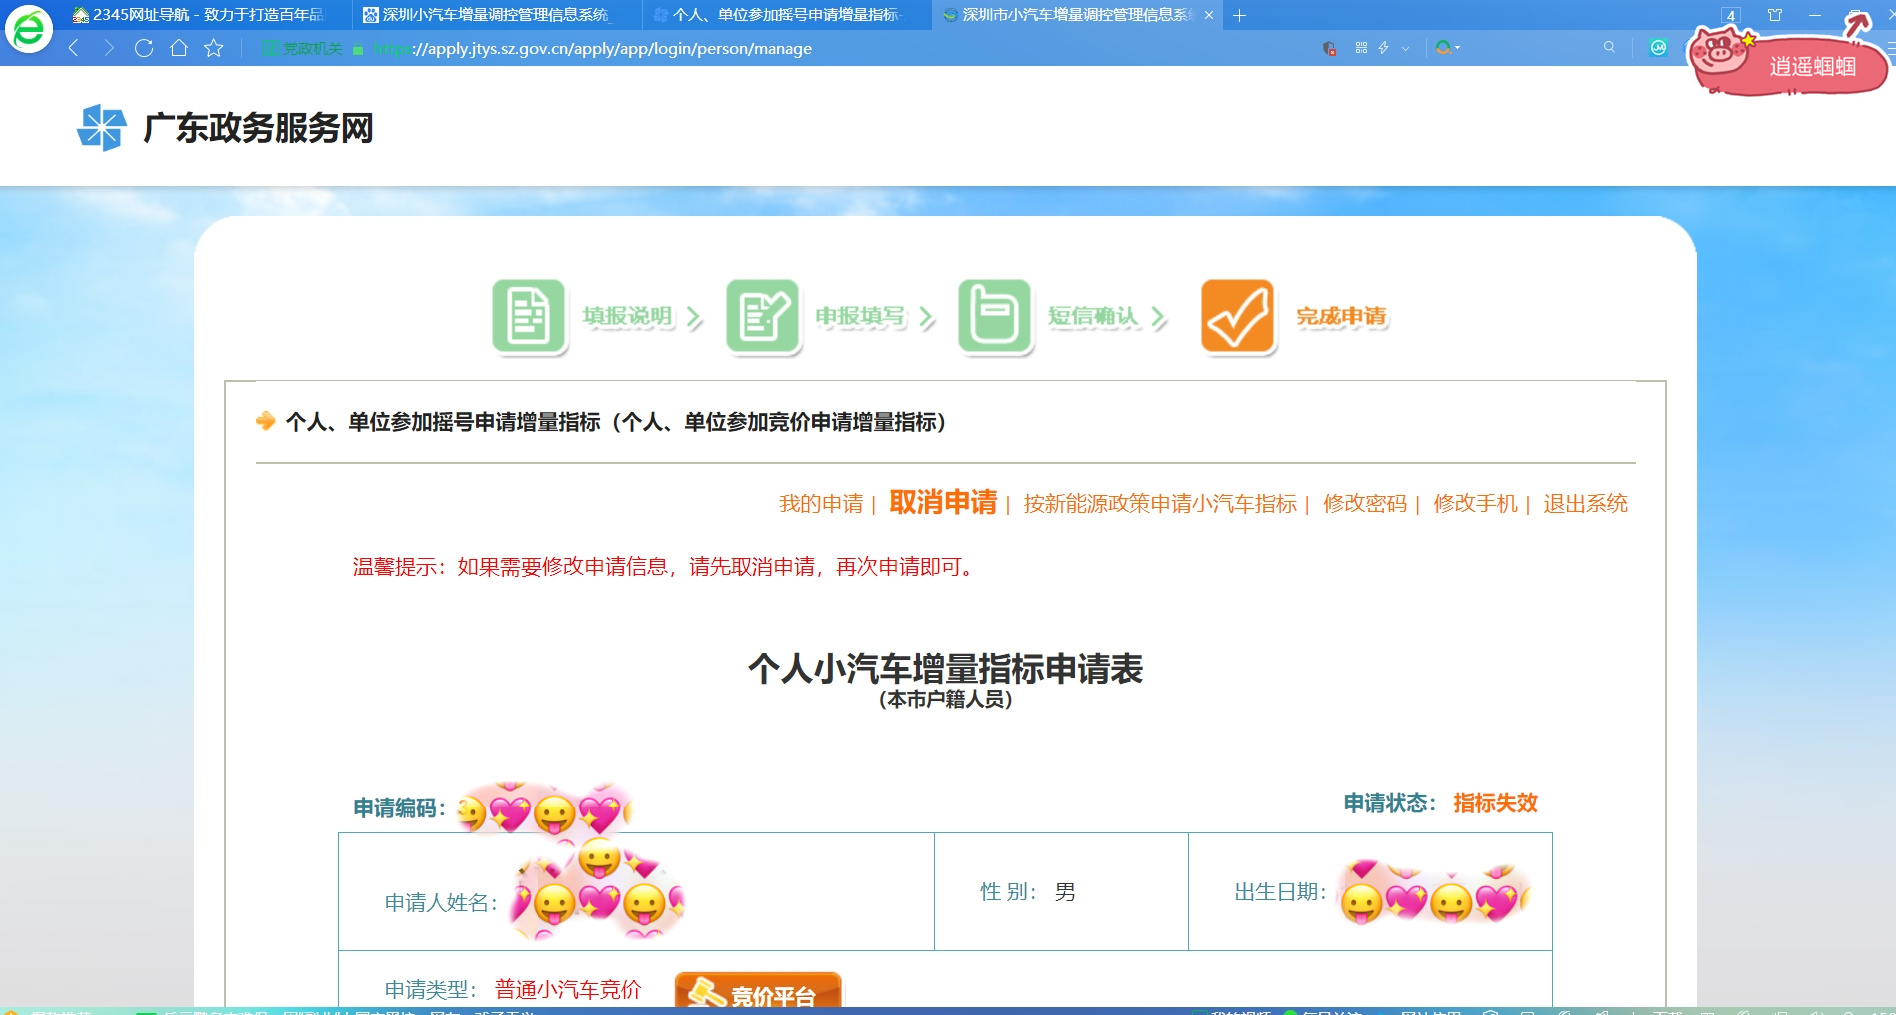
Task: Switch to the 个人、单位参加摇号申请增量指标 tab
Action: coord(786,15)
